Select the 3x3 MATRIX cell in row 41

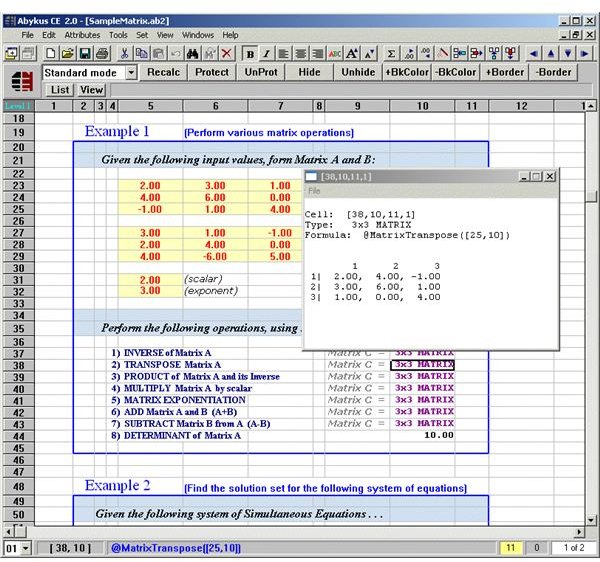click(x=422, y=400)
